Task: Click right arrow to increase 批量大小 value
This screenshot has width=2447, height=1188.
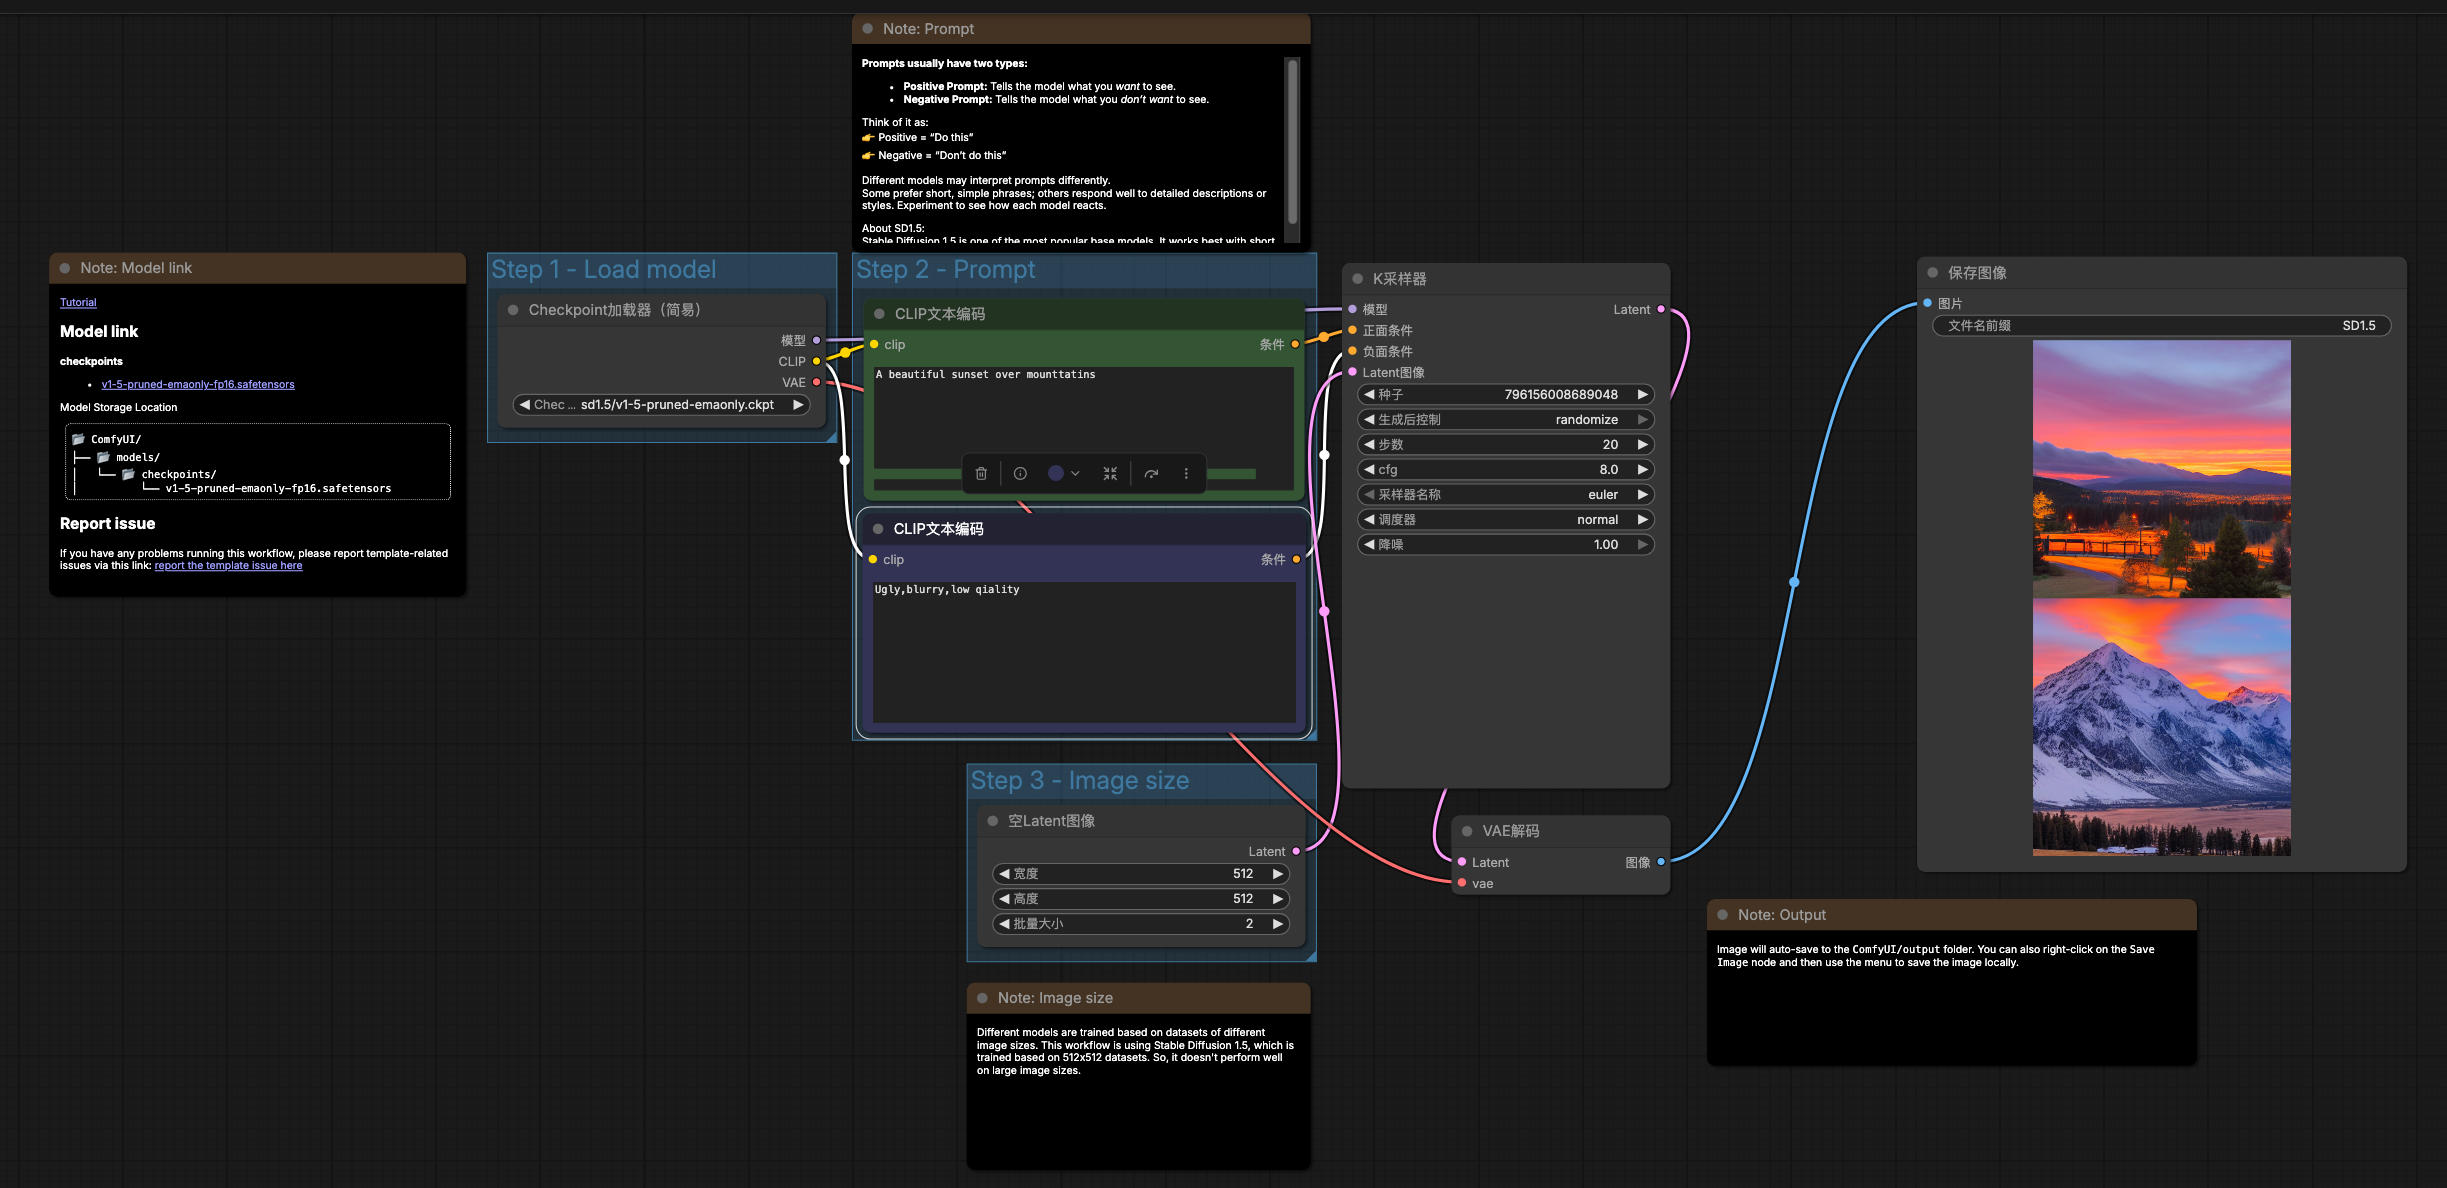Action: [x=1277, y=924]
